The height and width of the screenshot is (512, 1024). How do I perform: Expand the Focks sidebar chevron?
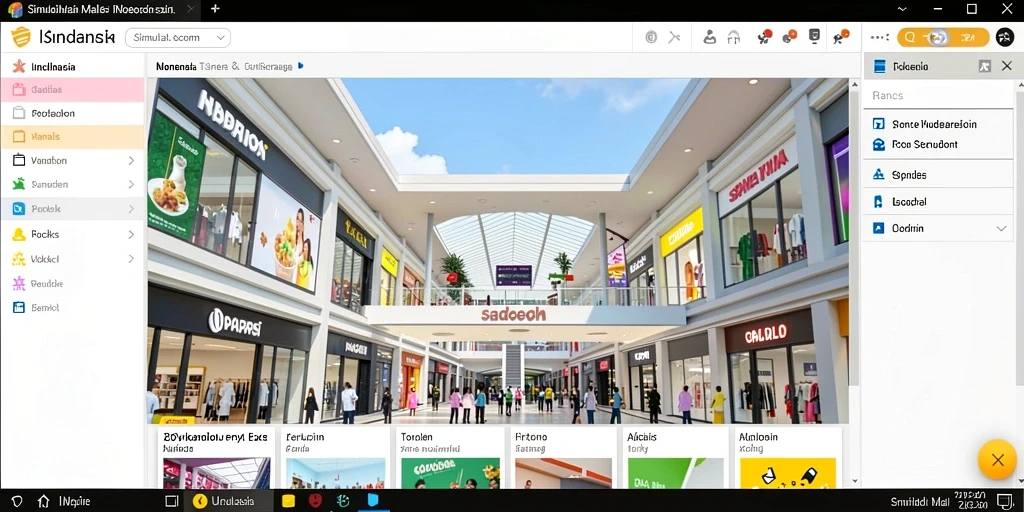click(x=131, y=234)
